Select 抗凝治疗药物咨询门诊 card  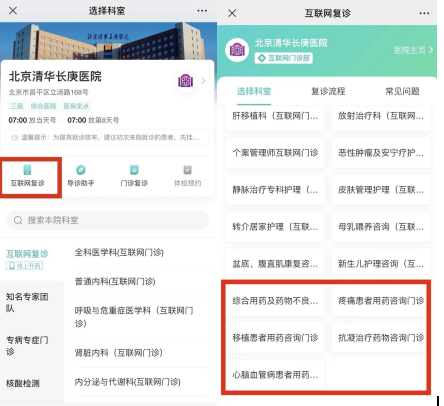click(381, 338)
